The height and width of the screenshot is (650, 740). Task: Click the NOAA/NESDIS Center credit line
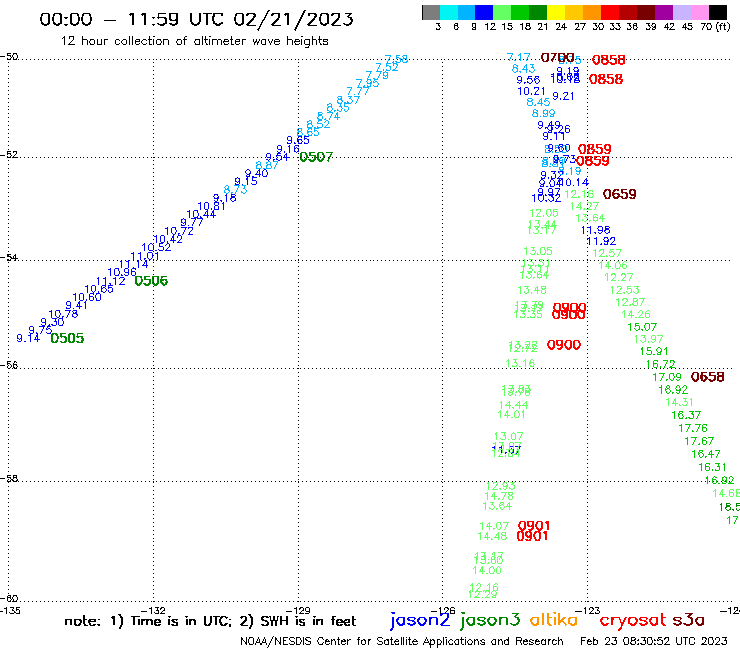coord(402,642)
